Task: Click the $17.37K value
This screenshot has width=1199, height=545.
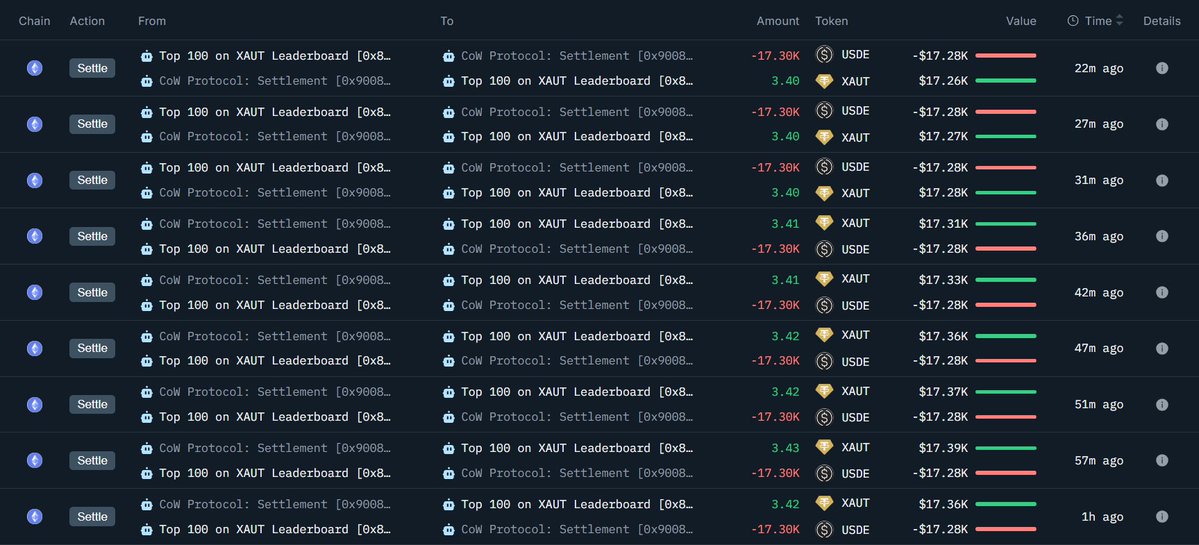Action: tap(943, 391)
